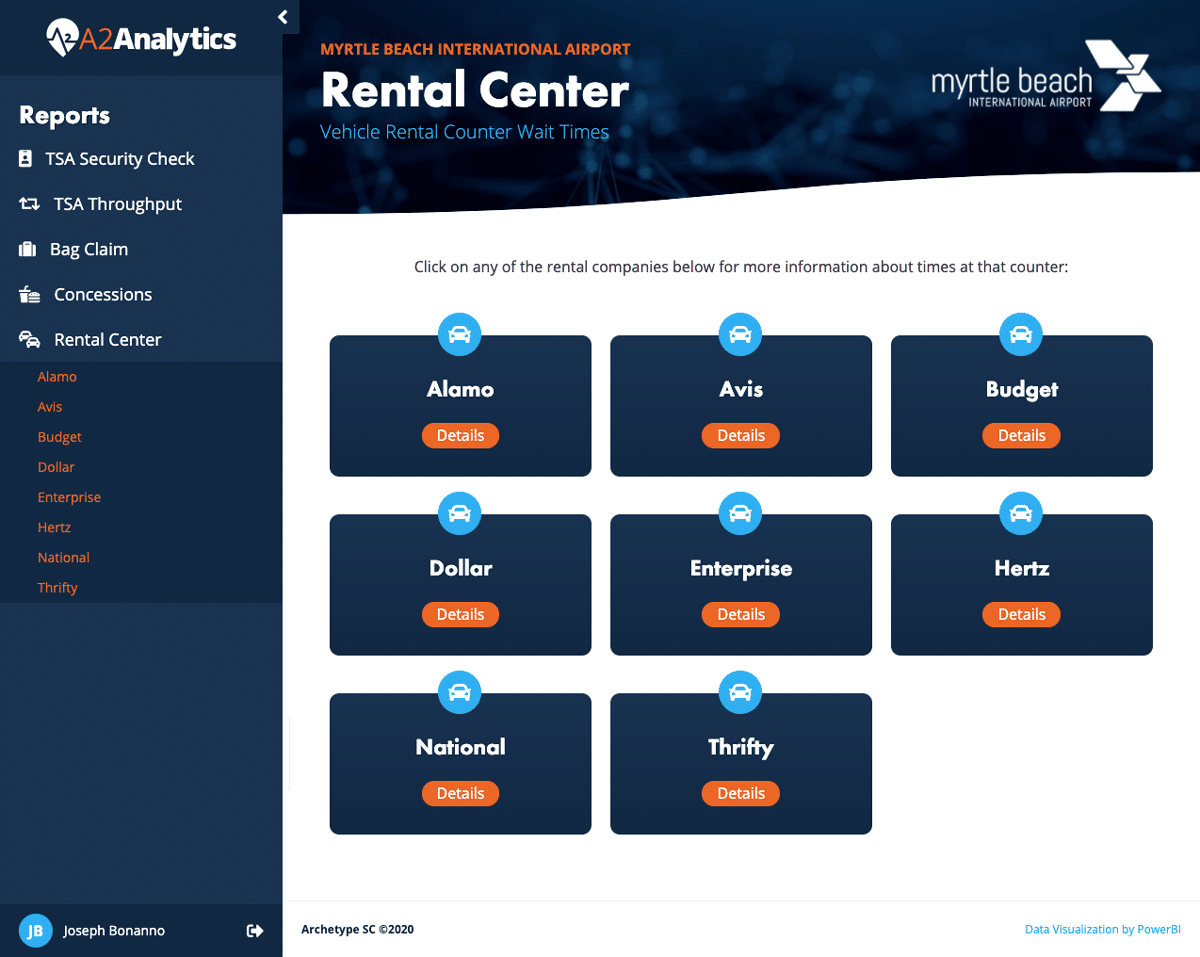Click the car icon above Budget card
This screenshot has width=1200, height=957.
(x=1021, y=335)
